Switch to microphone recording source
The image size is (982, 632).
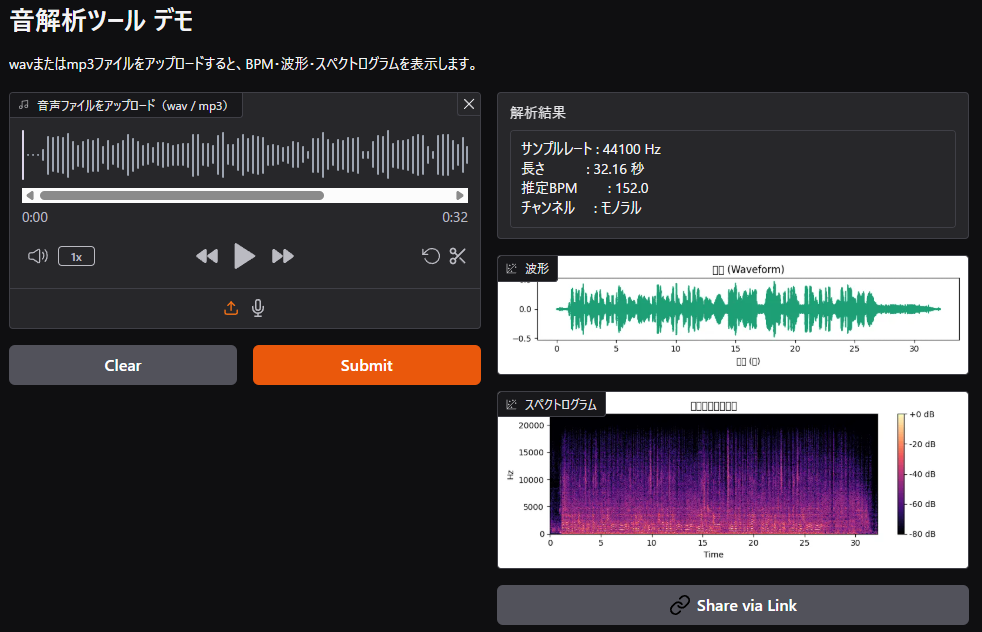(258, 308)
